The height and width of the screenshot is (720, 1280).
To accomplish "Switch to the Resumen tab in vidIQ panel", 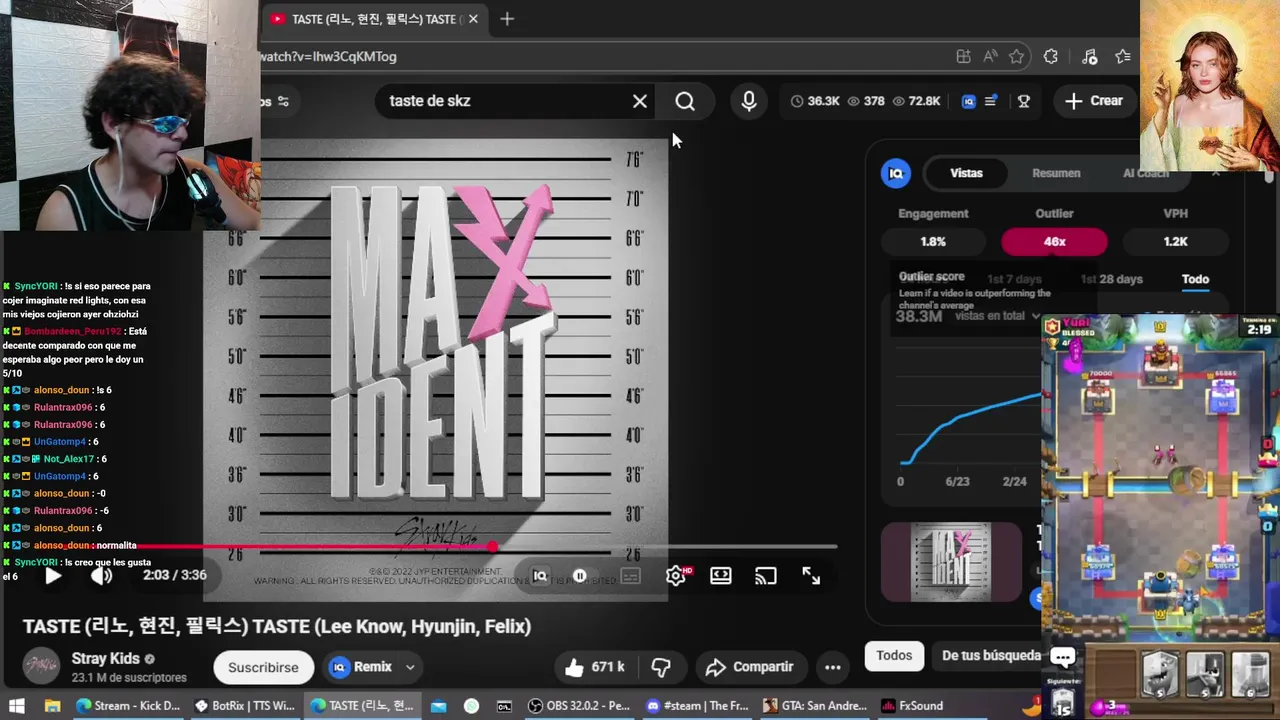I will [x=1056, y=173].
